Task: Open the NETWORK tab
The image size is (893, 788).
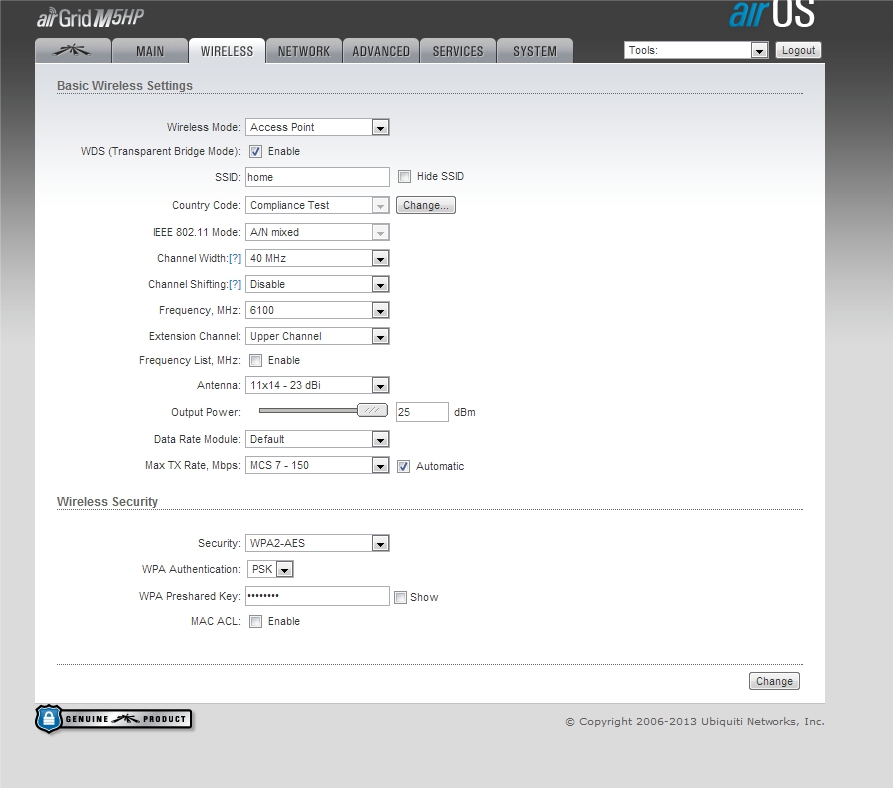Action: click(x=304, y=51)
